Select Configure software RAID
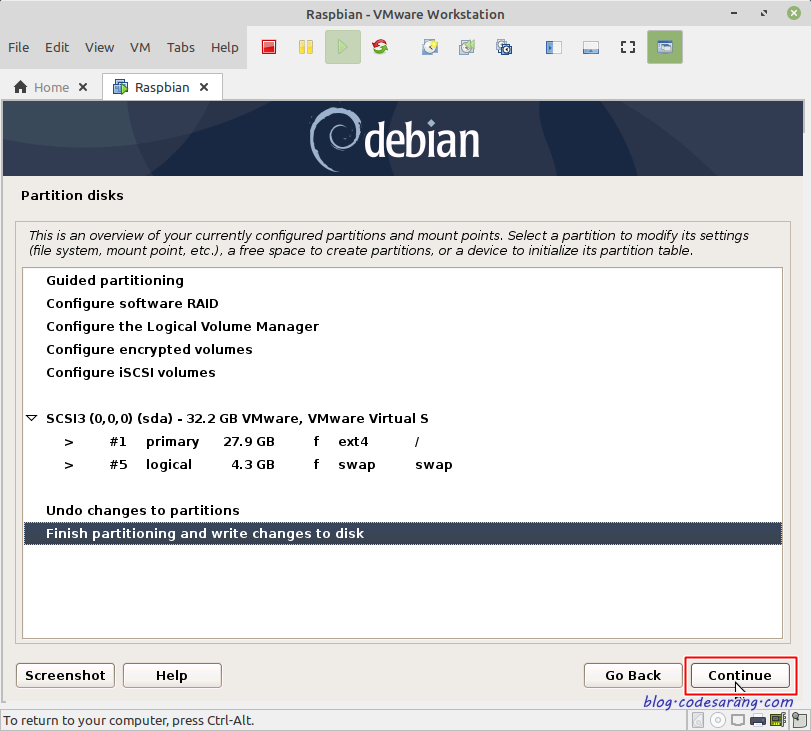The image size is (811, 731). pyautogui.click(x=402, y=303)
